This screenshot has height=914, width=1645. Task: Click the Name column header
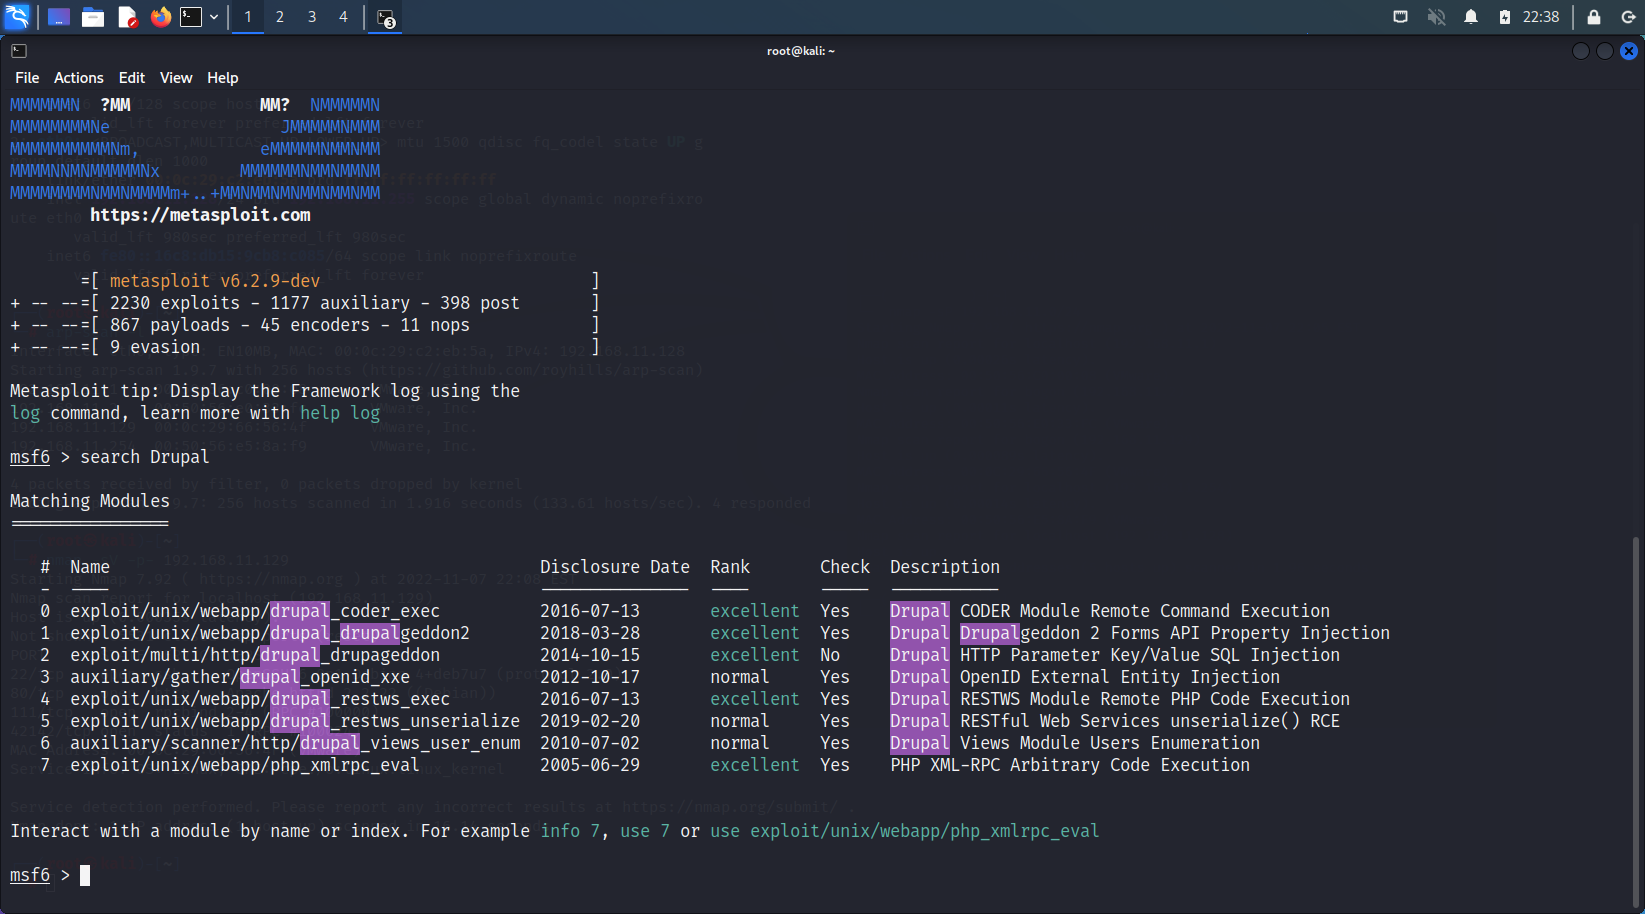[x=90, y=567]
